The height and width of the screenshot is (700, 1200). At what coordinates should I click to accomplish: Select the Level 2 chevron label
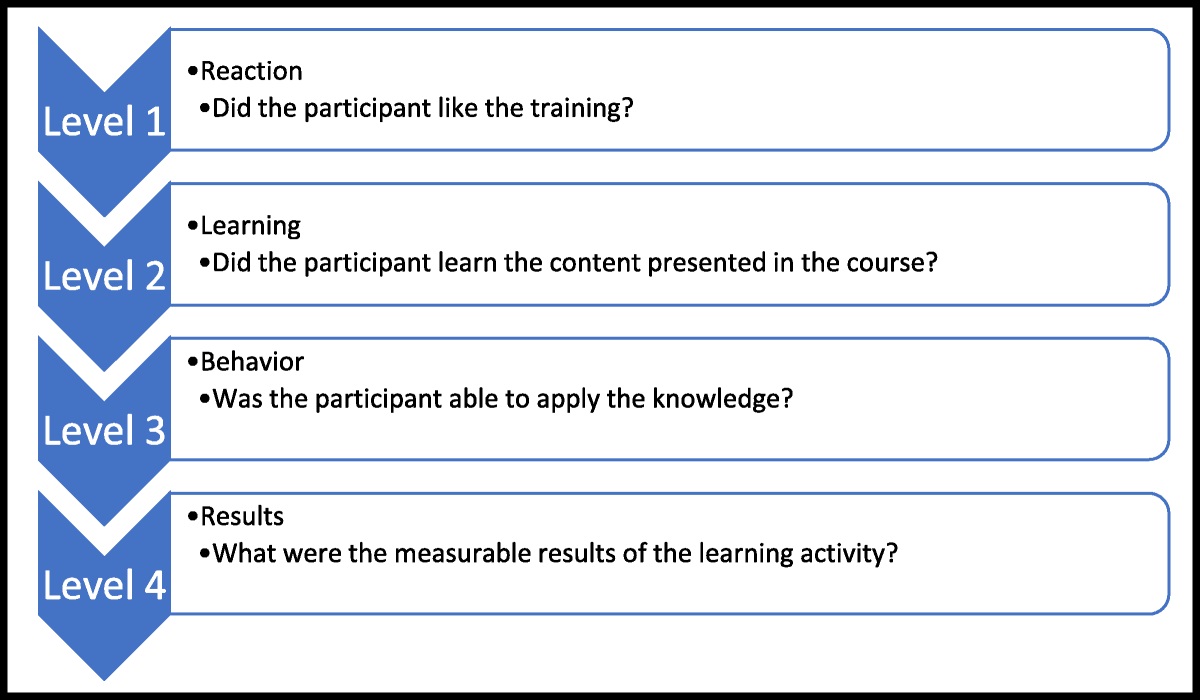click(x=103, y=276)
